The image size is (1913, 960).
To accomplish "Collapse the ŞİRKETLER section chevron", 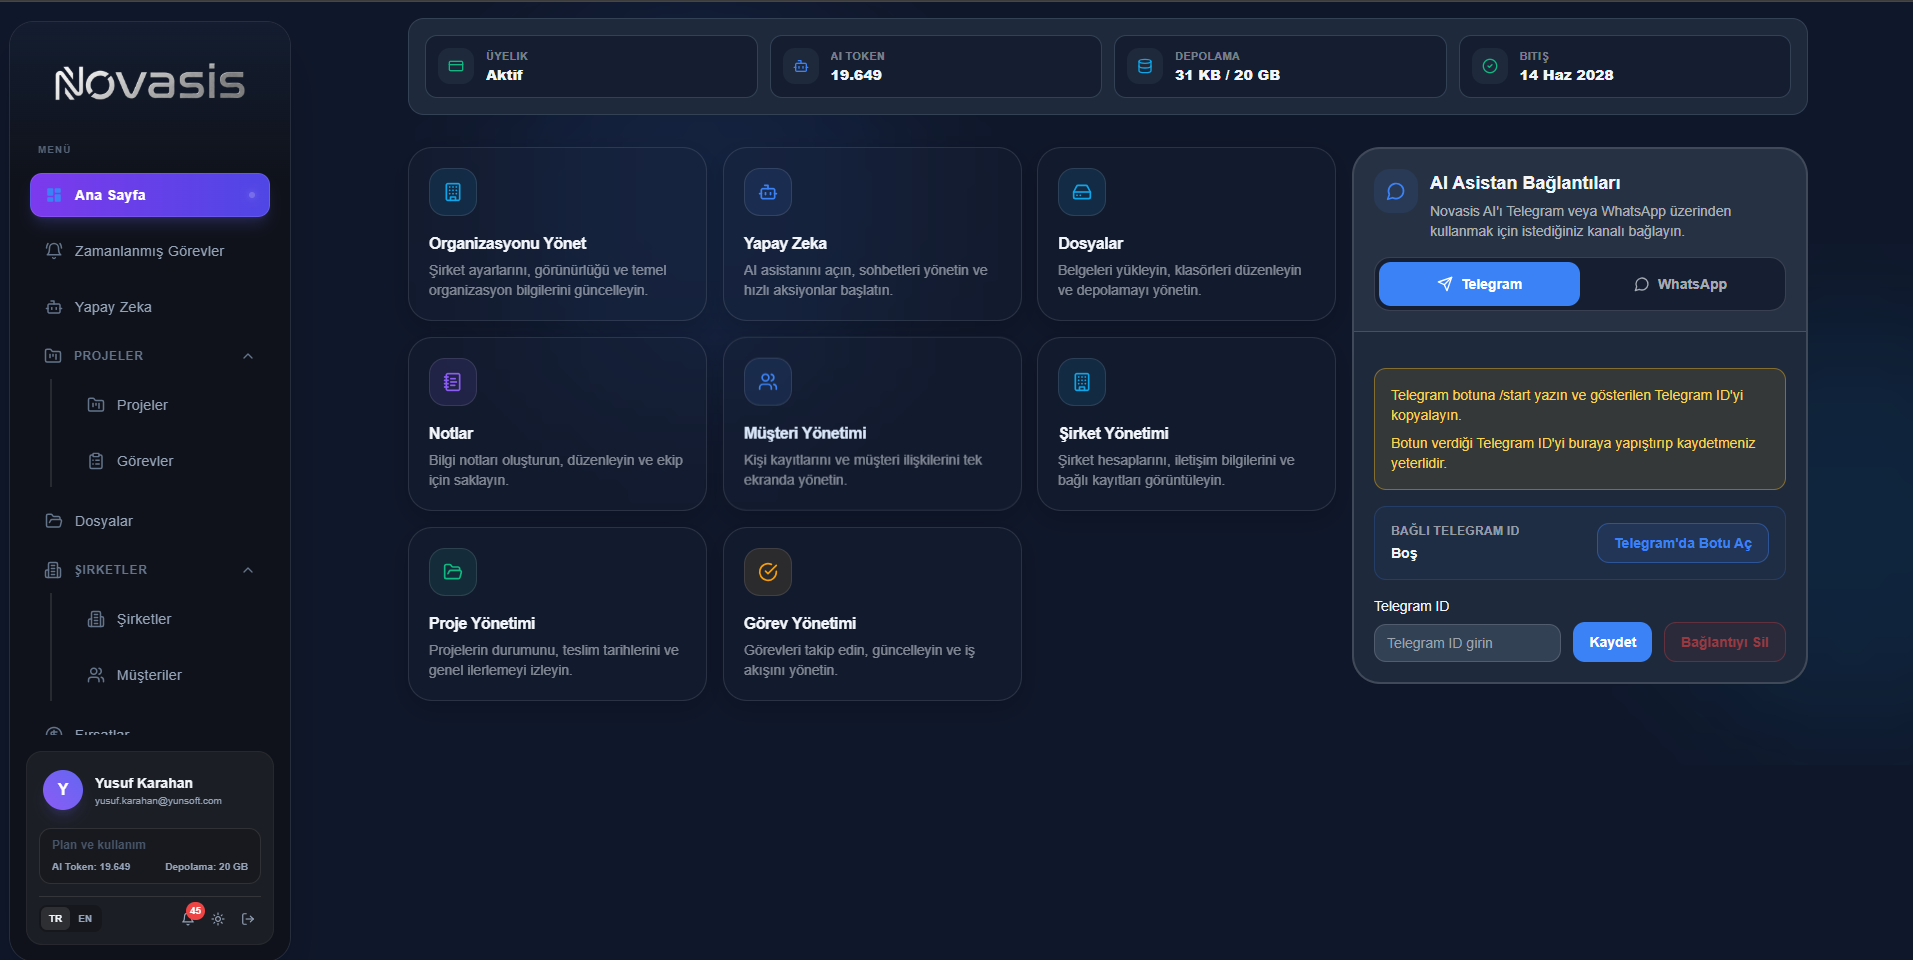I will (248, 570).
